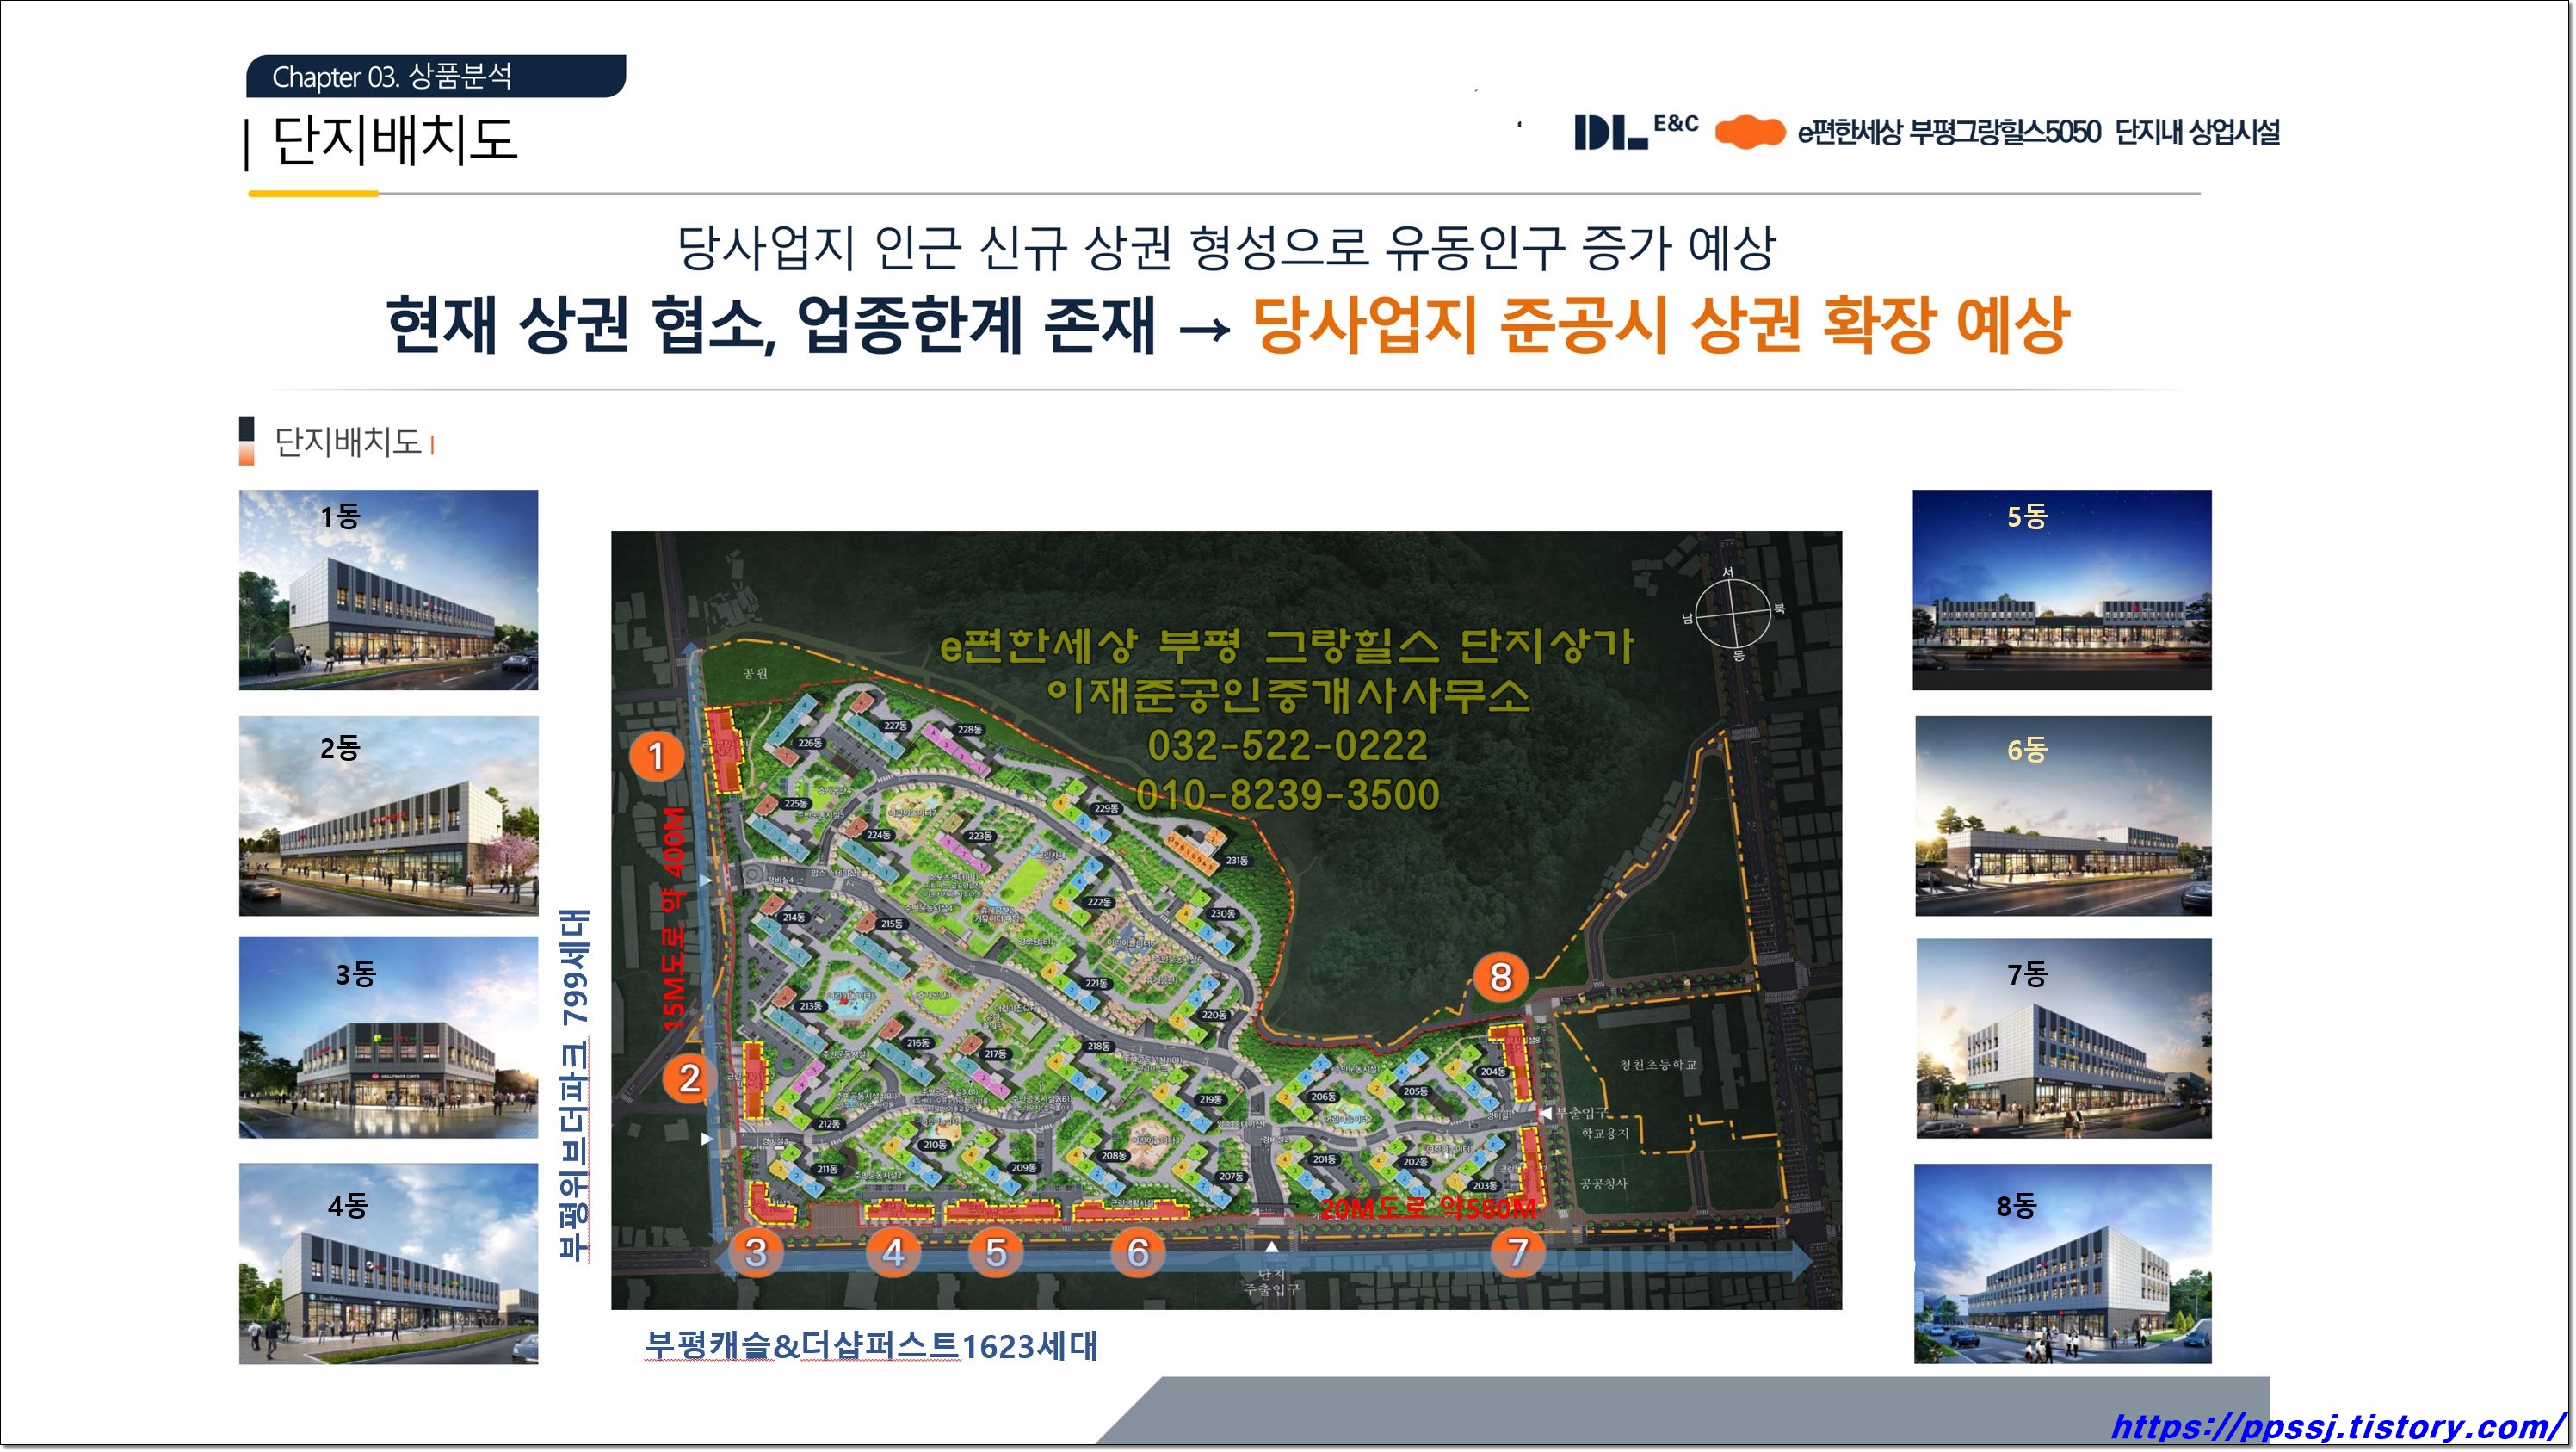The width and height of the screenshot is (2576, 1452).
Task: Click the compass rose on the map
Action: pos(1734,613)
